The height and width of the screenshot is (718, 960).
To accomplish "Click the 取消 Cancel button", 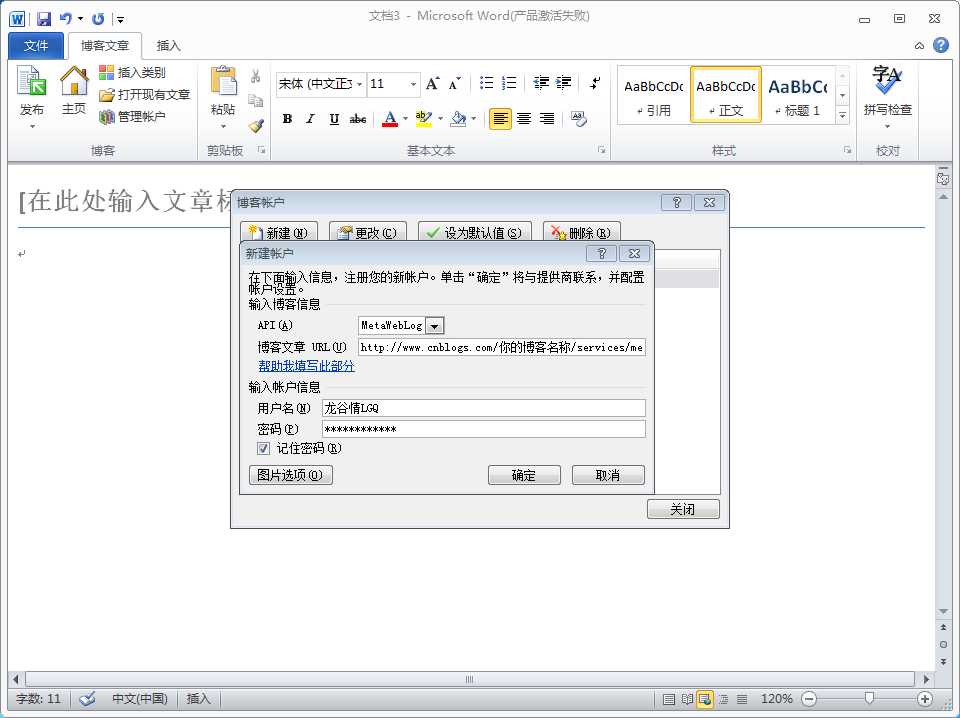I will (608, 475).
